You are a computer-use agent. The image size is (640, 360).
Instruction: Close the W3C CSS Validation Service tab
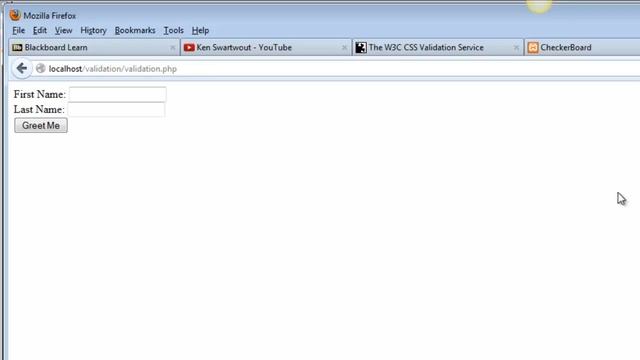click(x=516, y=48)
